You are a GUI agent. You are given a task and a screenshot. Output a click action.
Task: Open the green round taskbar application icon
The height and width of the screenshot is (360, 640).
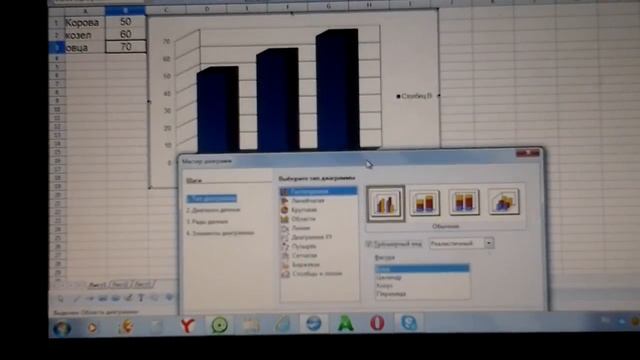tap(220, 325)
